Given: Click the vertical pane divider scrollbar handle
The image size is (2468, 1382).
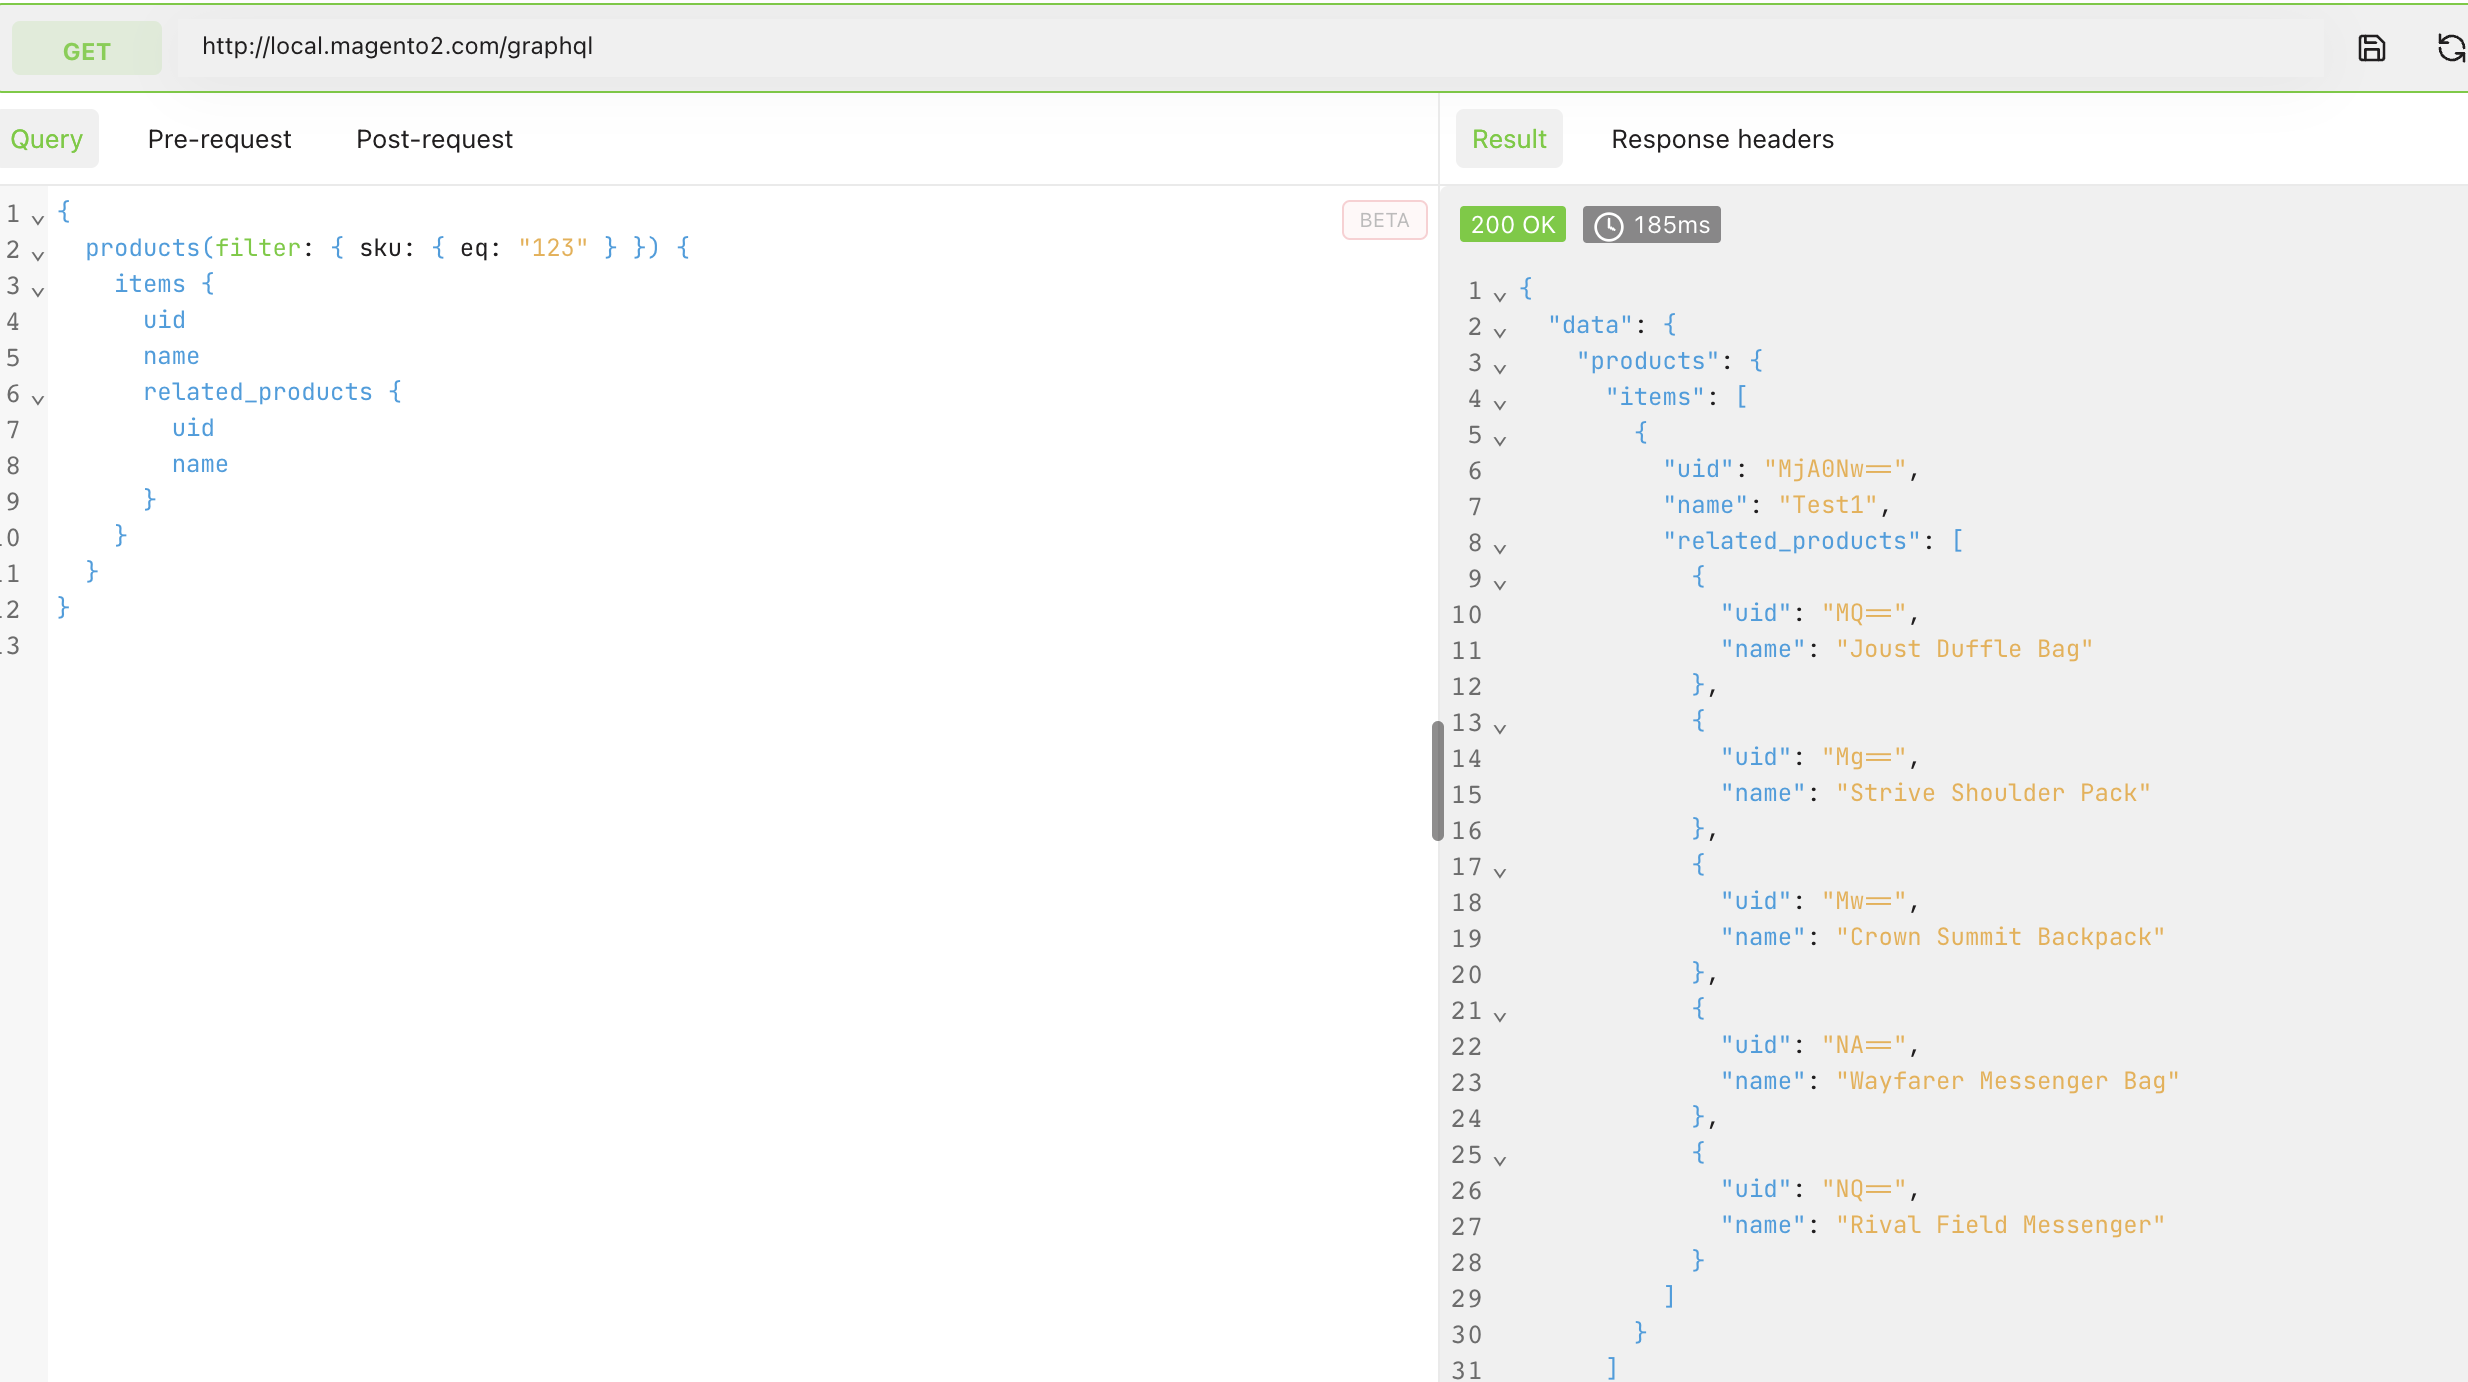Looking at the screenshot, I should pyautogui.click(x=1437, y=780).
